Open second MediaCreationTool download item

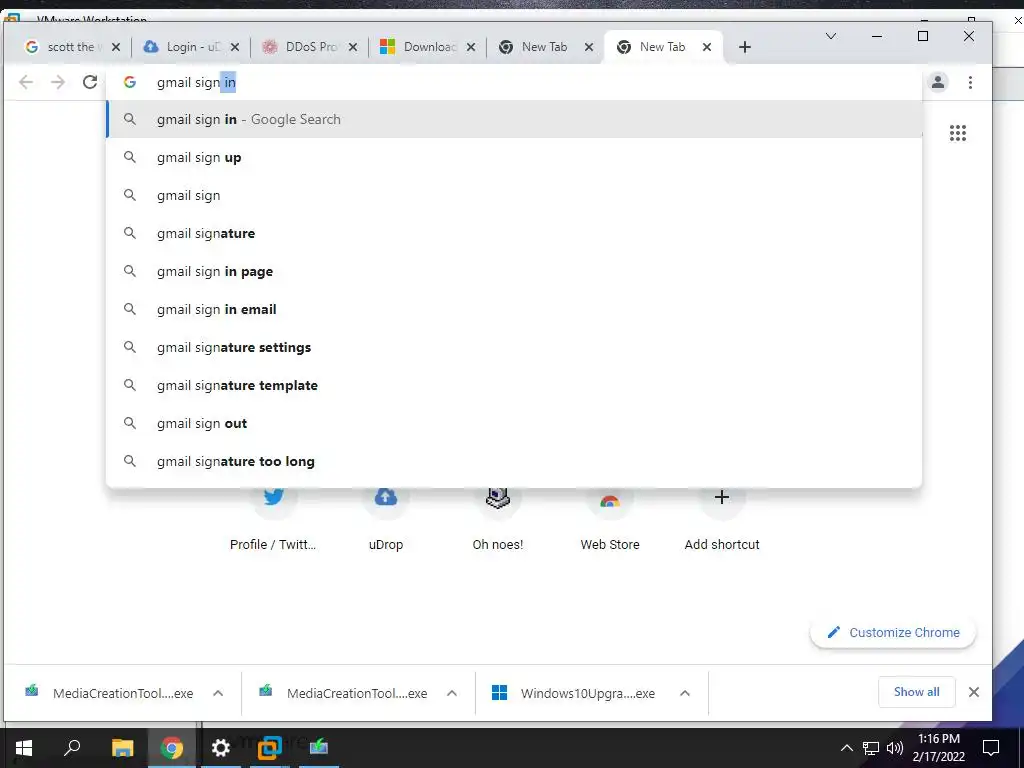pos(344,693)
